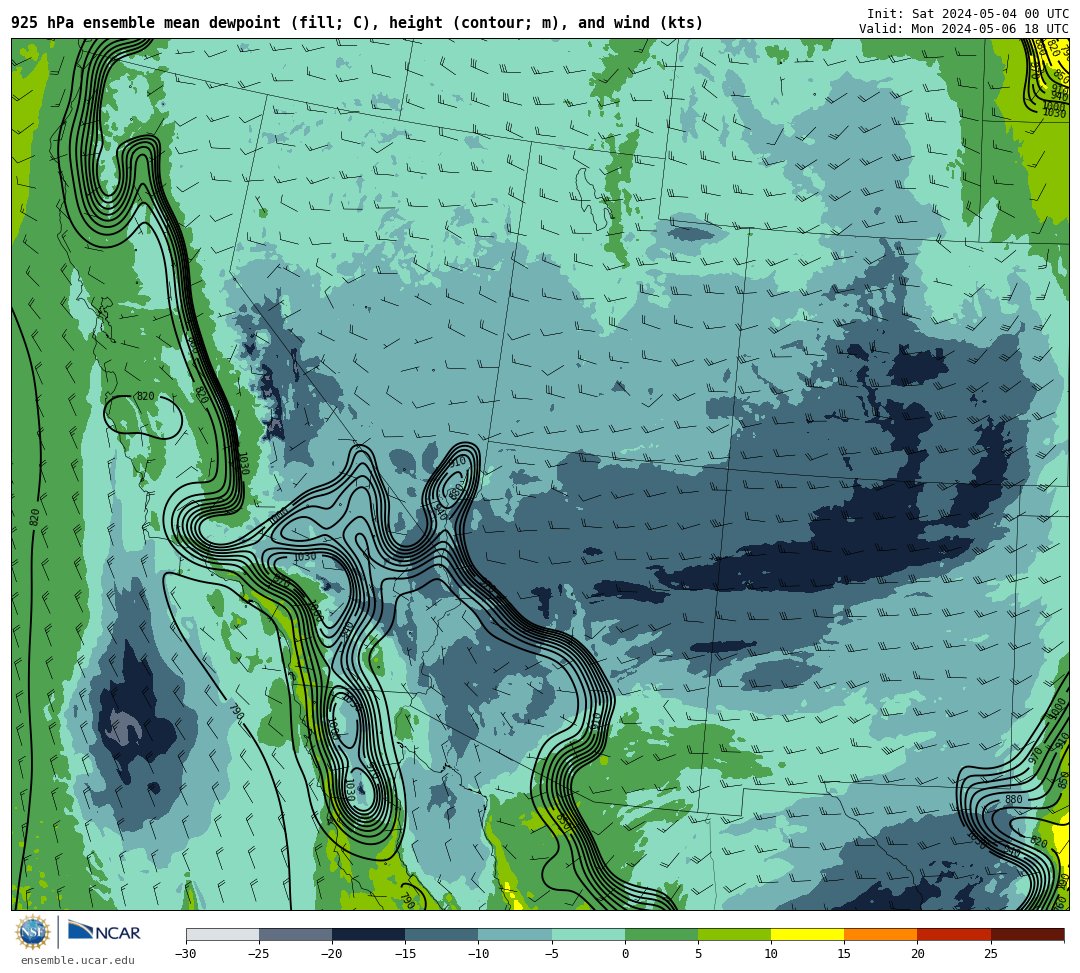Open the ensemble.ucar.edu link text
The width and height of the screenshot is (1080, 973).
point(78,960)
